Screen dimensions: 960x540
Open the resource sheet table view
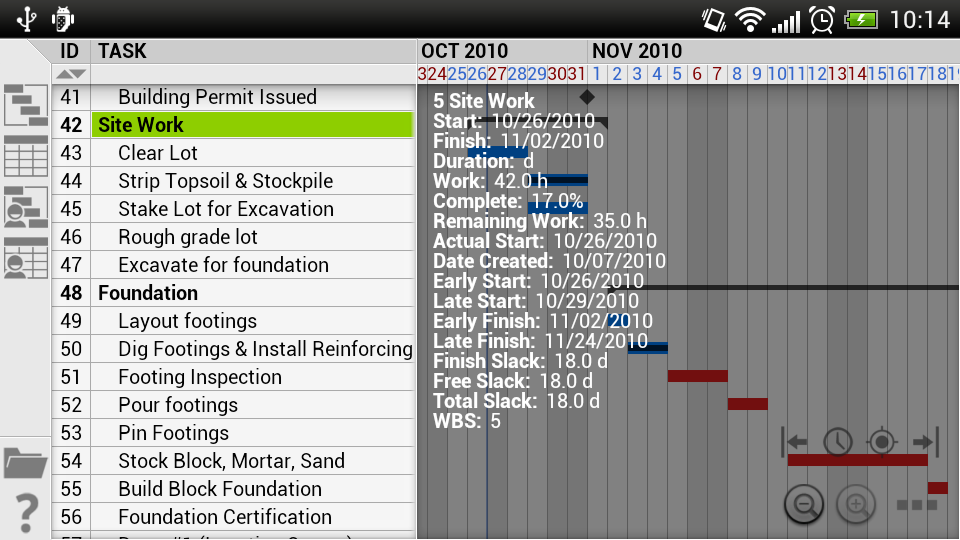point(25,259)
